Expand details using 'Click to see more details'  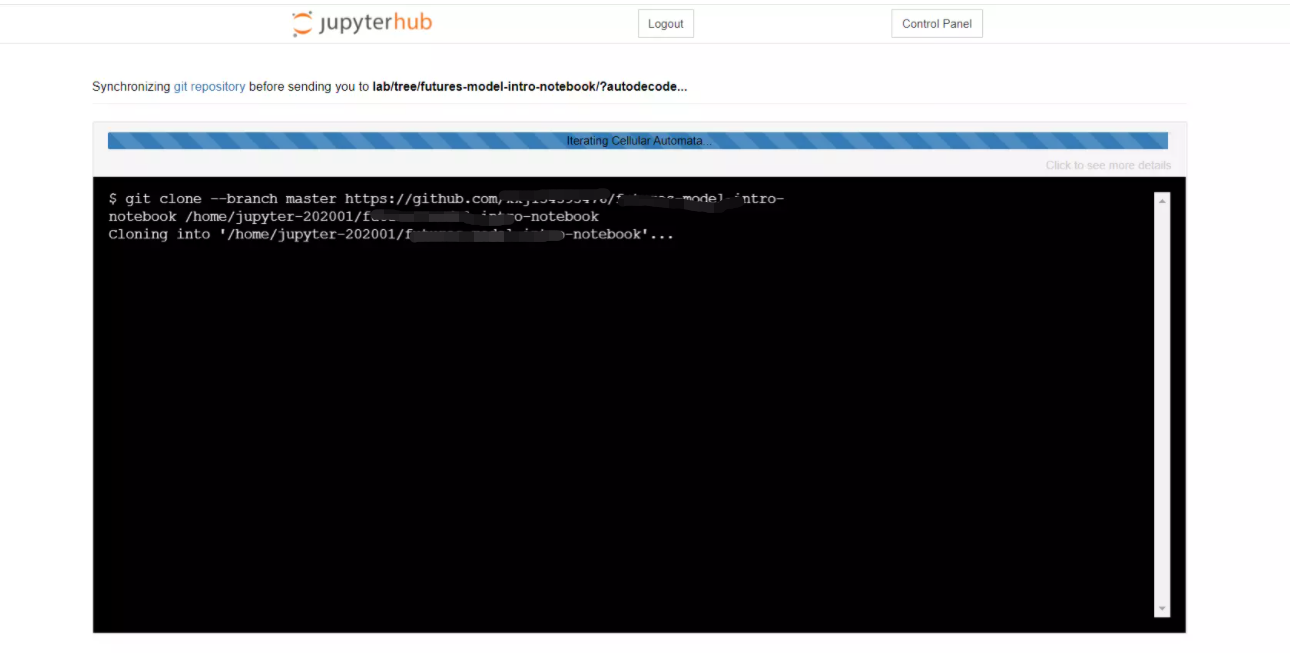tap(1110, 164)
